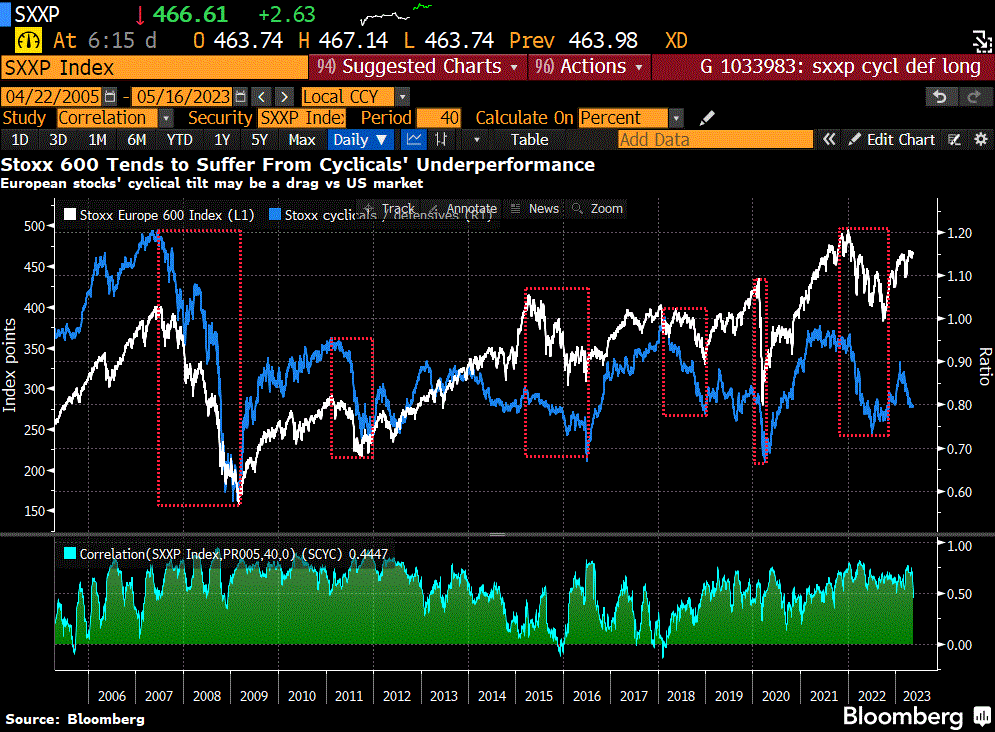Click the Local CCY currency field
Image resolution: width=995 pixels, height=732 pixels.
click(x=348, y=97)
